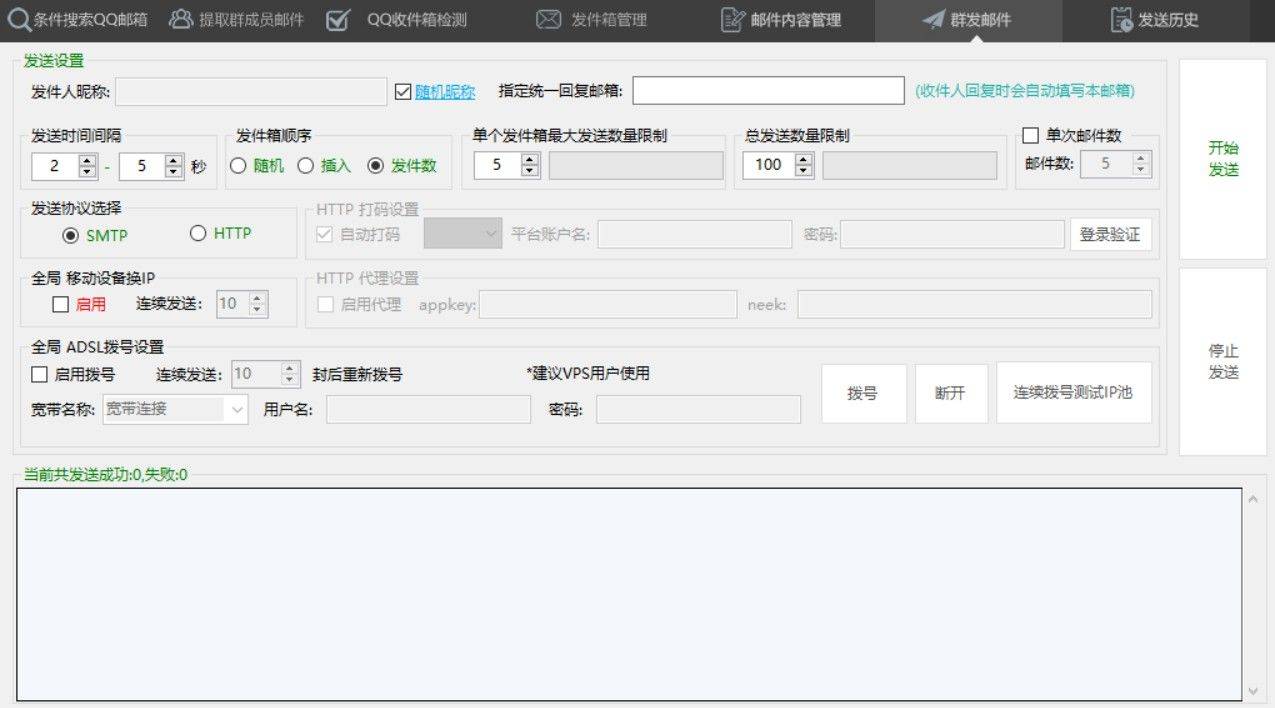Screen dimensions: 1275x708
Task: Open the 宽带名称 dropdown list
Action: pos(238,409)
